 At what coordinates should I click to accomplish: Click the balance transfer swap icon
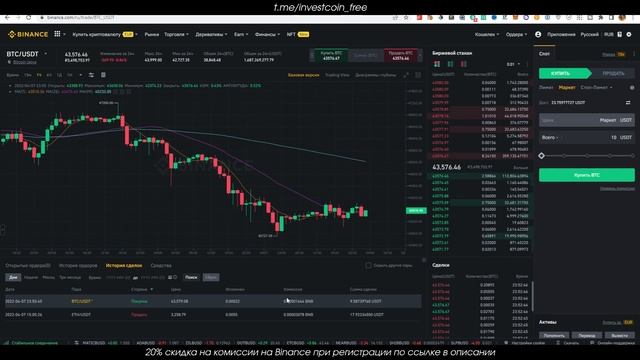pyautogui.click(x=628, y=102)
